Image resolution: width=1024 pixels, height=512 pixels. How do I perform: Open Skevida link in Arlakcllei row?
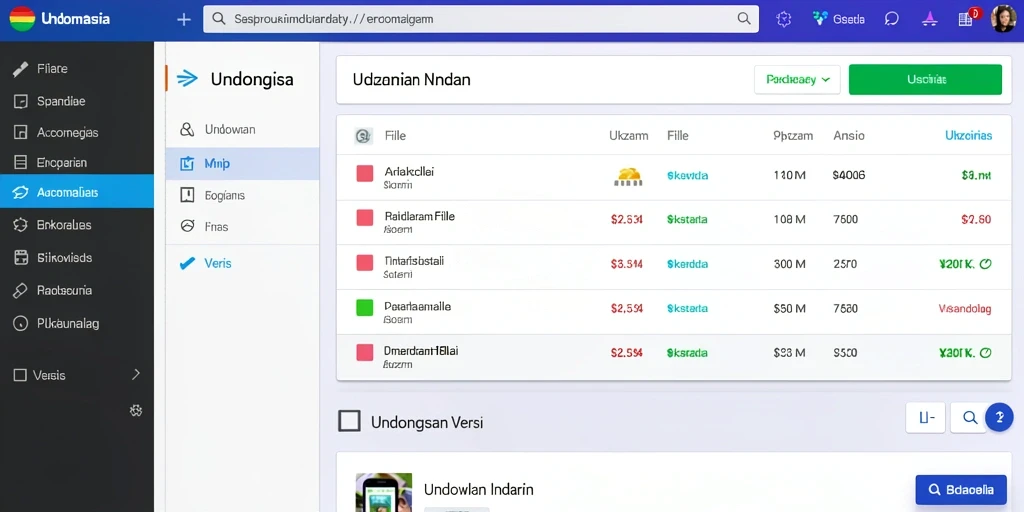[x=688, y=176]
